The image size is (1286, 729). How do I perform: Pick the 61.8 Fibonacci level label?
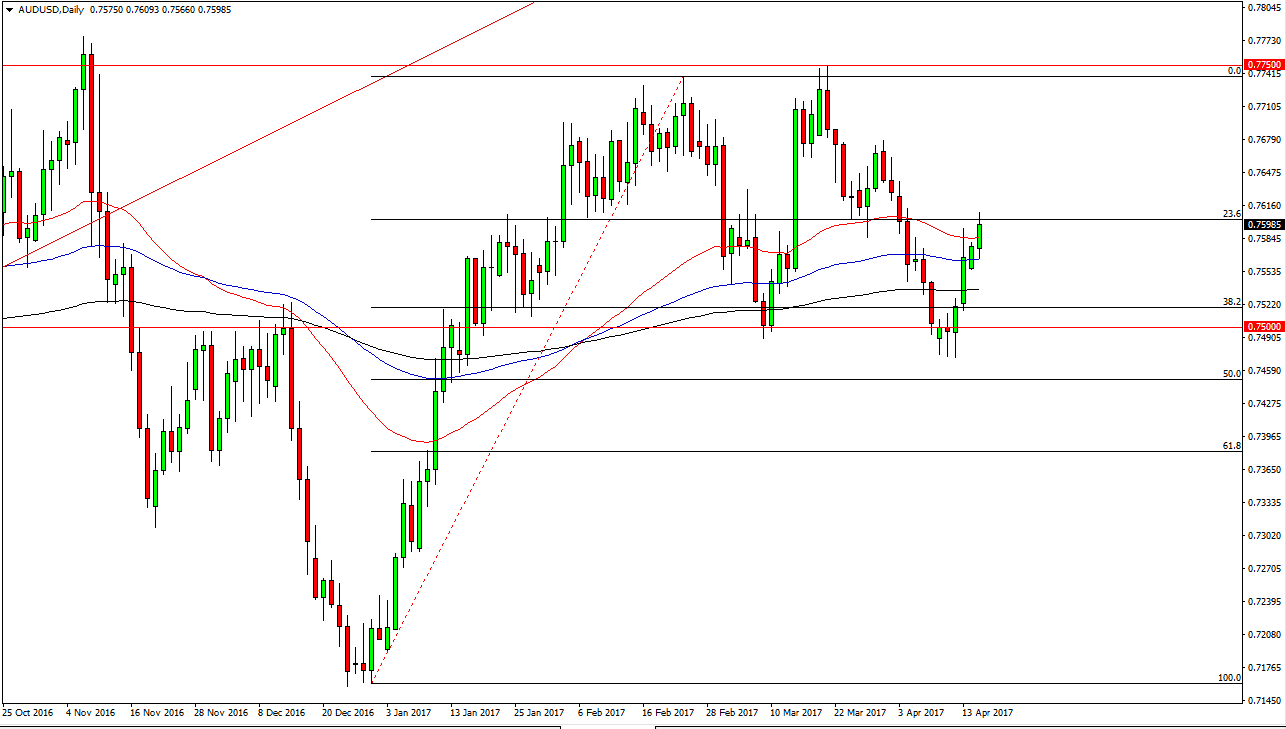click(x=1231, y=445)
